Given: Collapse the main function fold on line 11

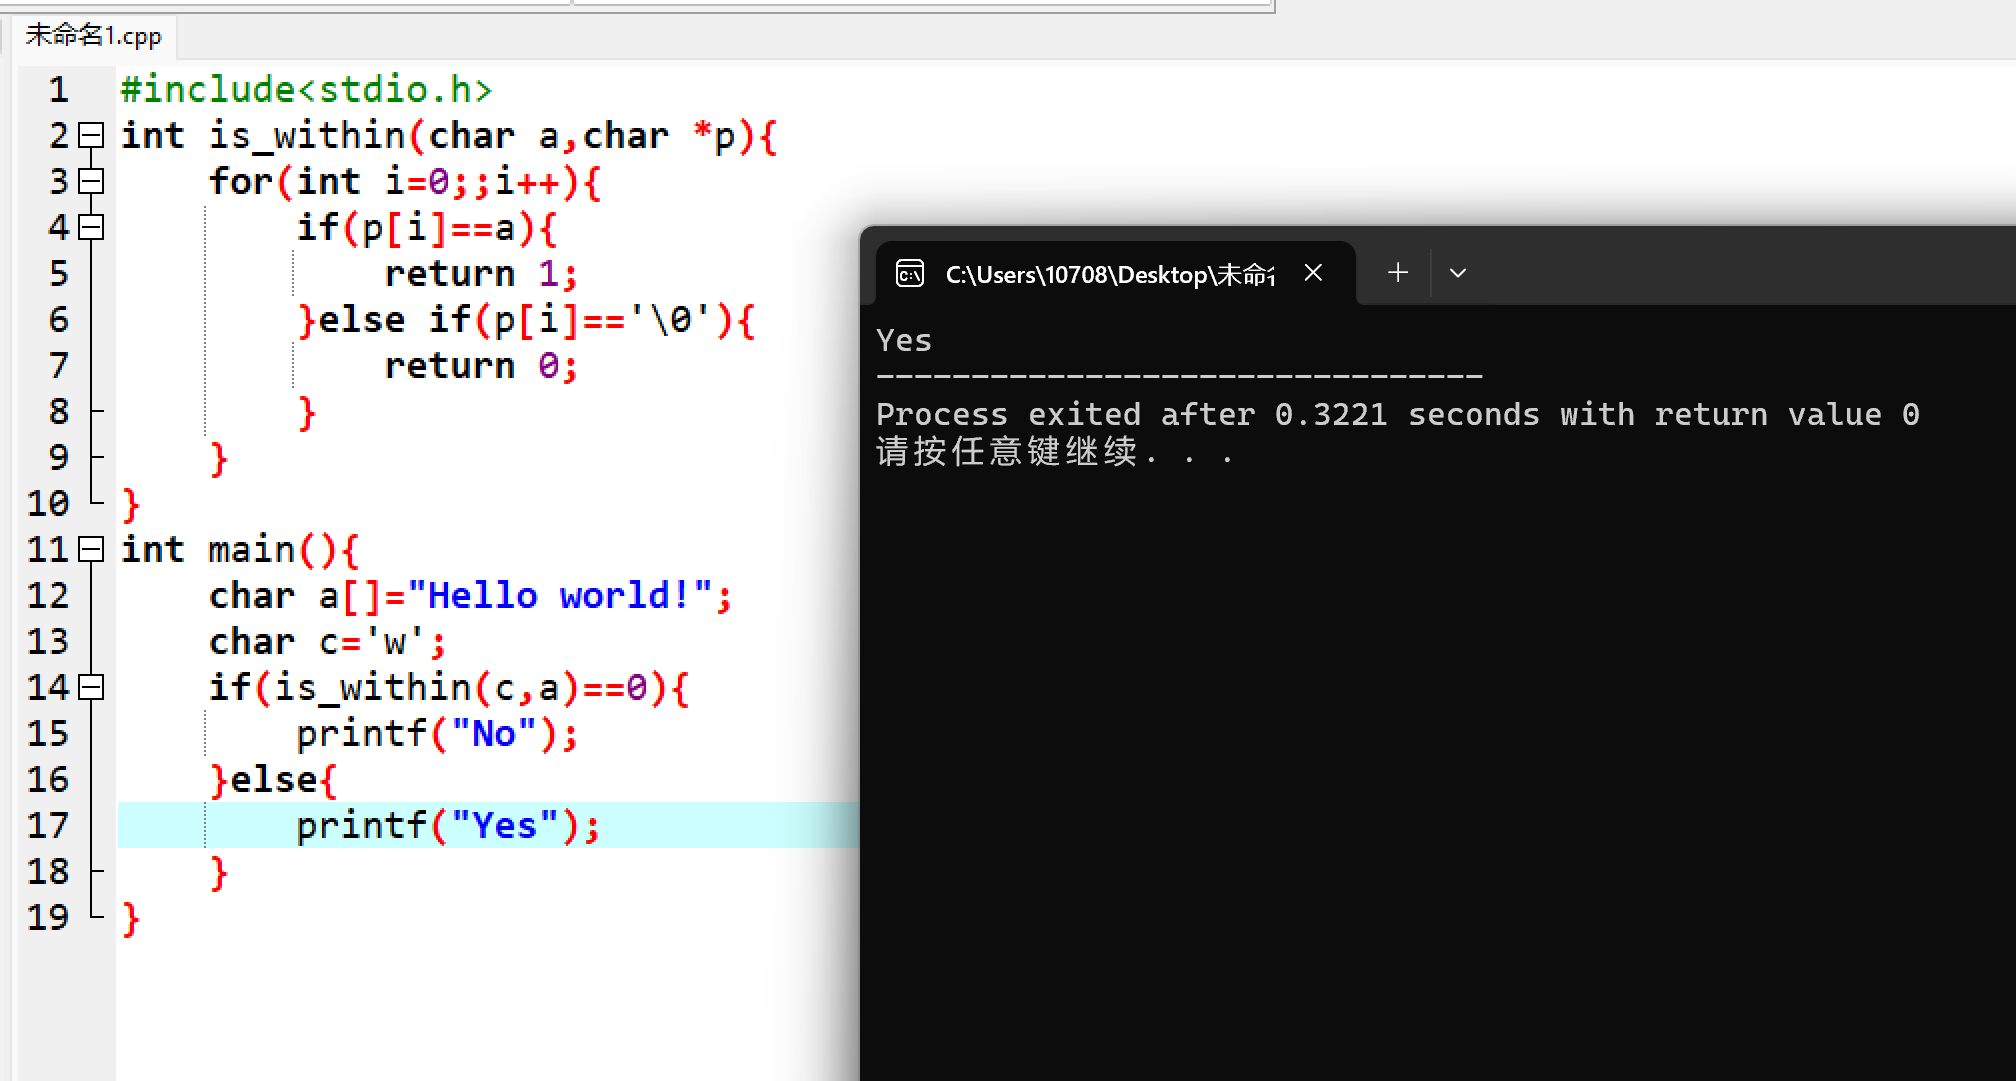Looking at the screenshot, I should point(91,549).
